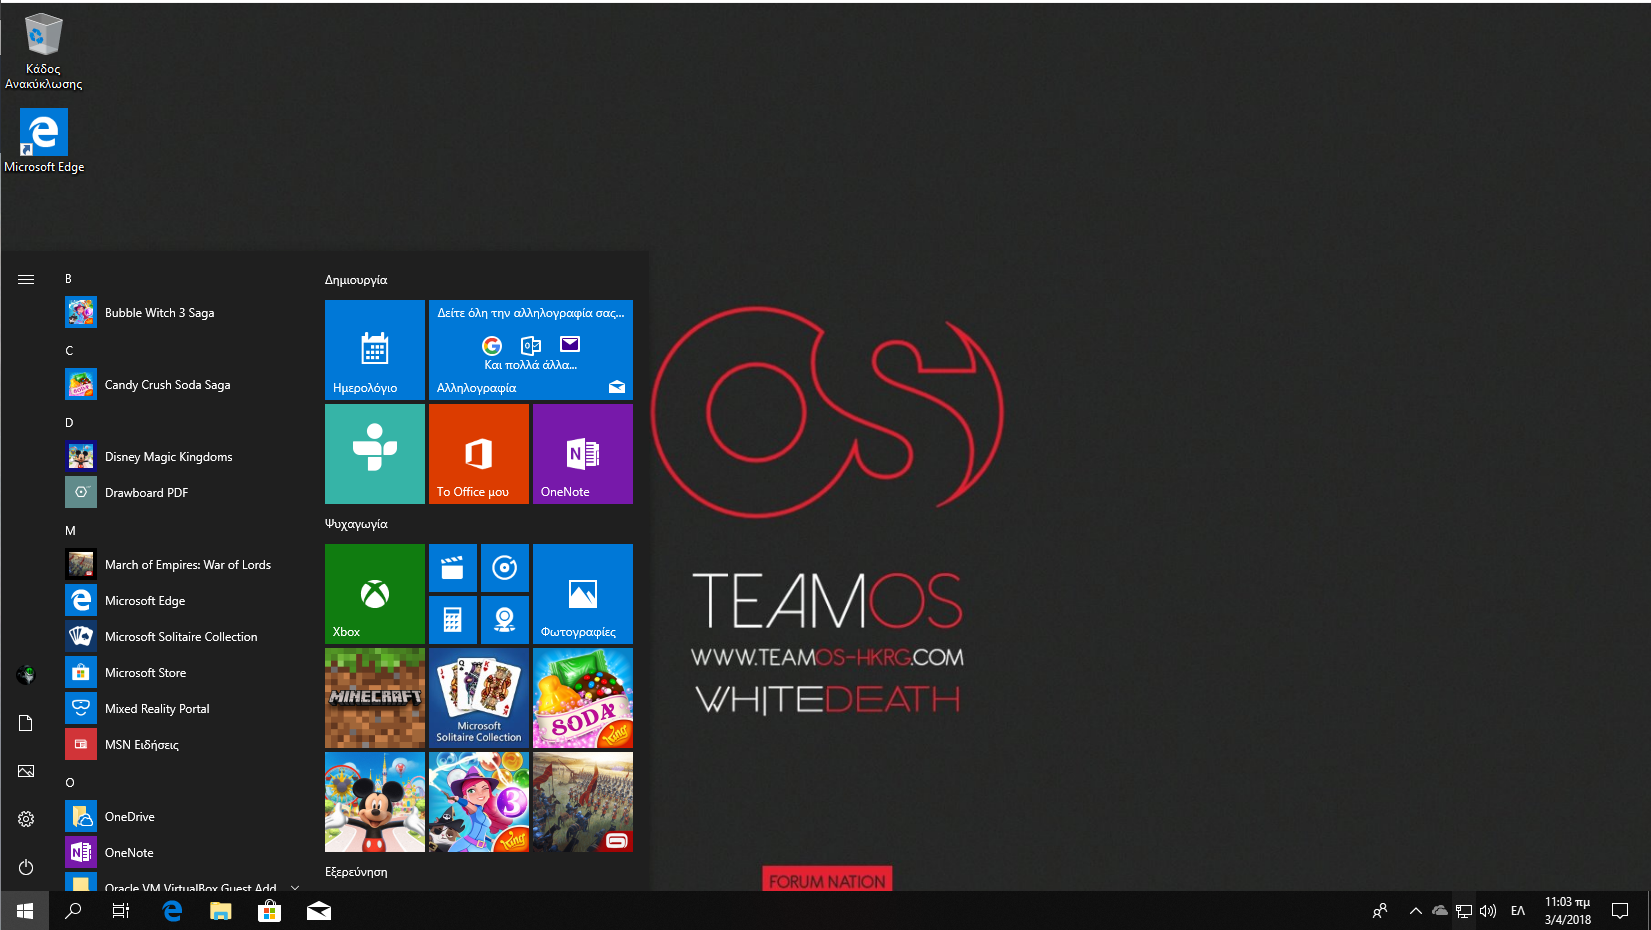Open the Candy Crush Soda tile
The image size is (1651, 930).
click(583, 698)
